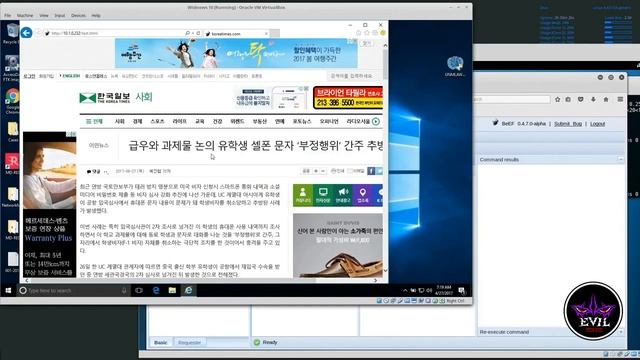Click the Firefox bookmark star icon
The height and width of the screenshot is (360, 640).
click(557, 99)
